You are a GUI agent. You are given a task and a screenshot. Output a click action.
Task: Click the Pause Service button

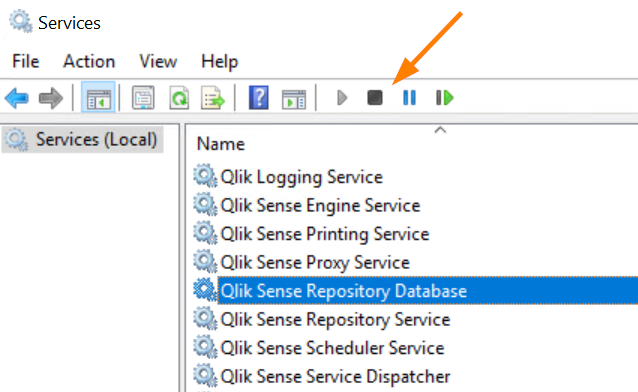tap(409, 98)
